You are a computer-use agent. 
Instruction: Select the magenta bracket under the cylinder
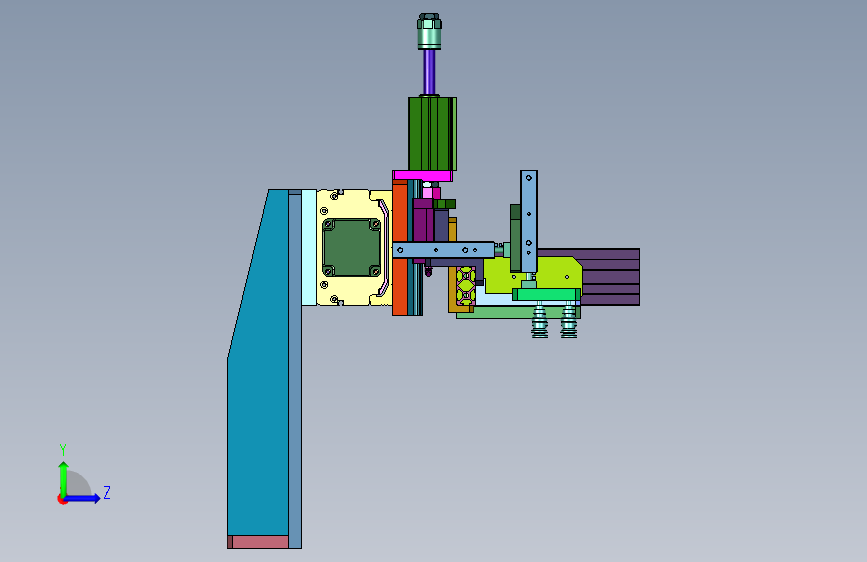pos(422,176)
